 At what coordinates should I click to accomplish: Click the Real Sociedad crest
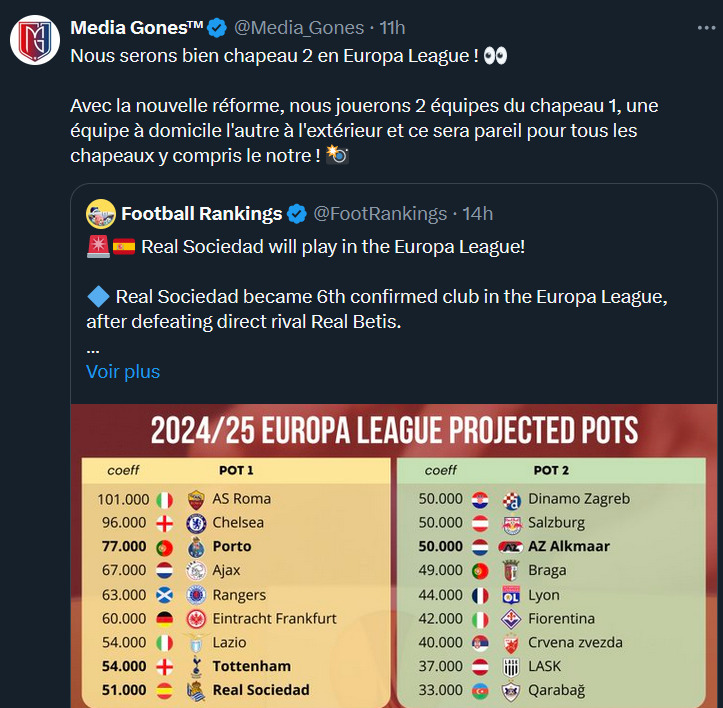coord(196,690)
